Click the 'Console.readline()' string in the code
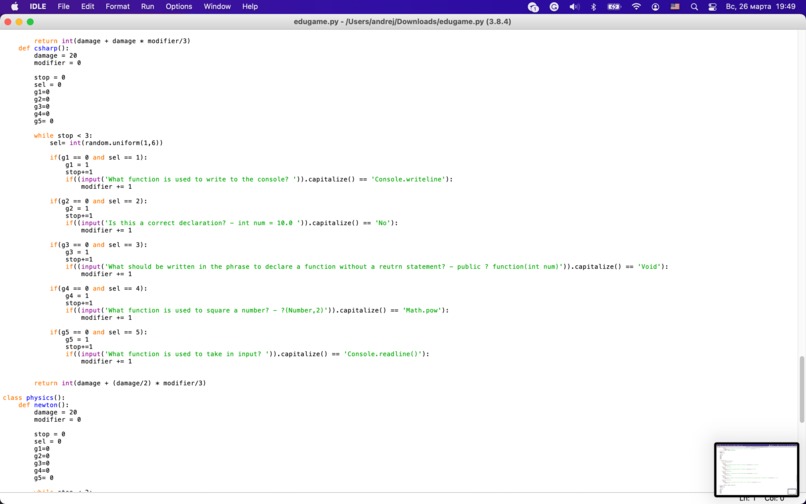806x504 pixels. [x=382, y=354]
